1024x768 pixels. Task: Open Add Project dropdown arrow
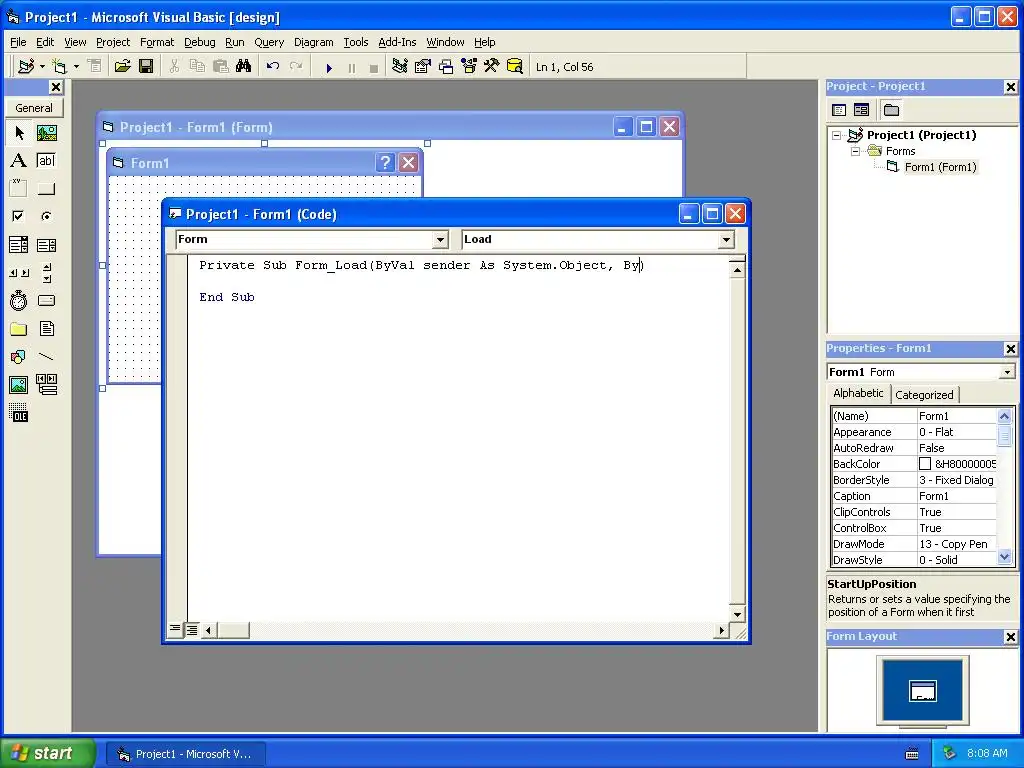coord(42,67)
